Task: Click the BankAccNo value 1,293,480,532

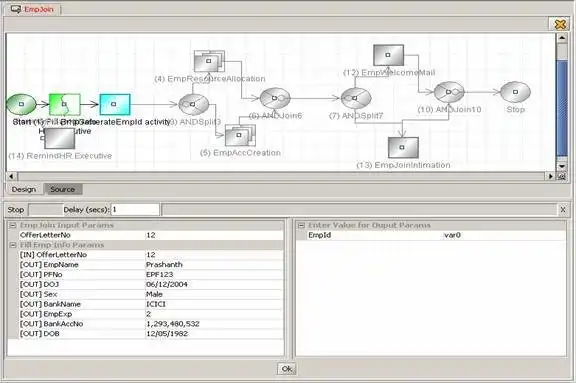Action: pos(173,324)
